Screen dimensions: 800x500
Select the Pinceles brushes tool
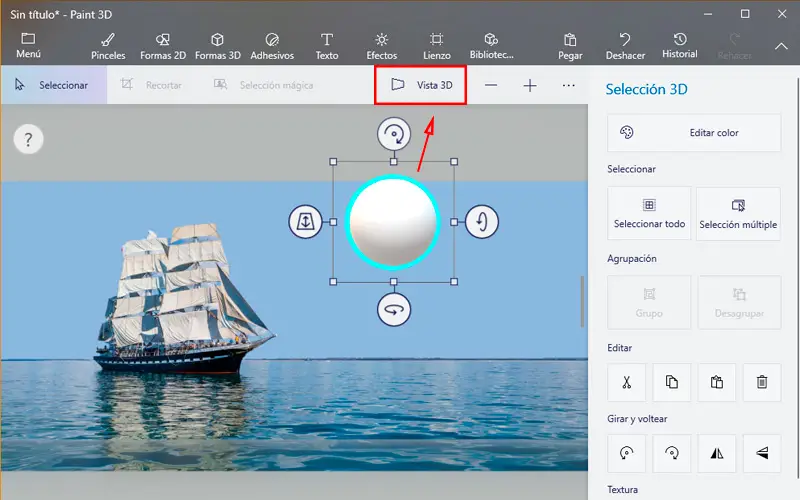(x=108, y=46)
